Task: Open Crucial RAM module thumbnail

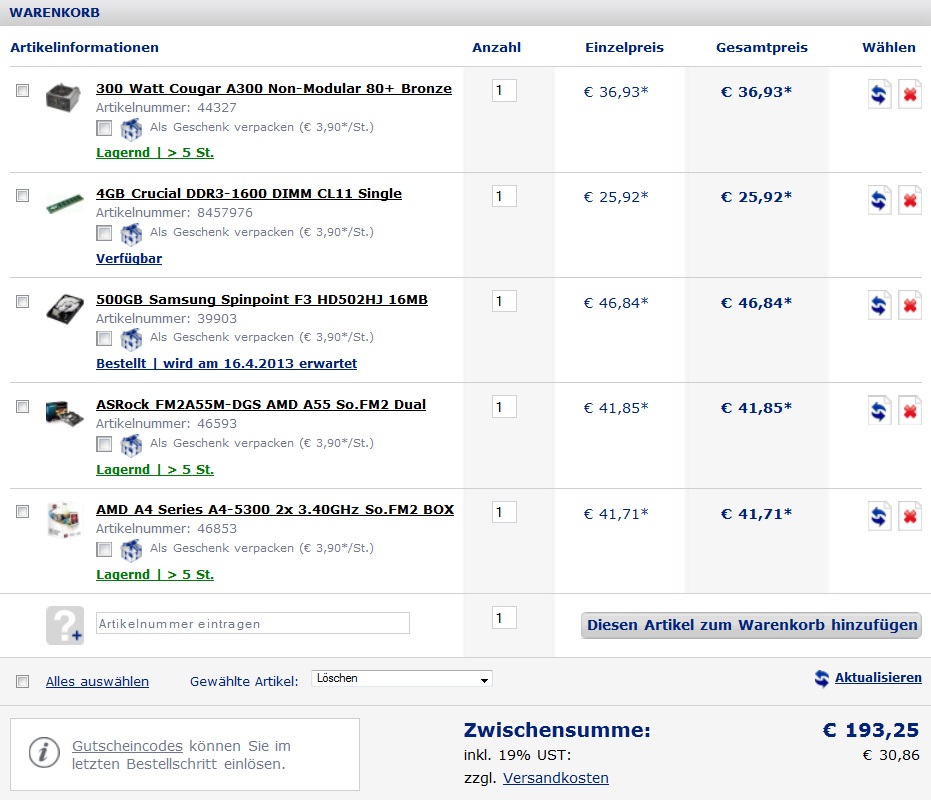Action: 65,204
